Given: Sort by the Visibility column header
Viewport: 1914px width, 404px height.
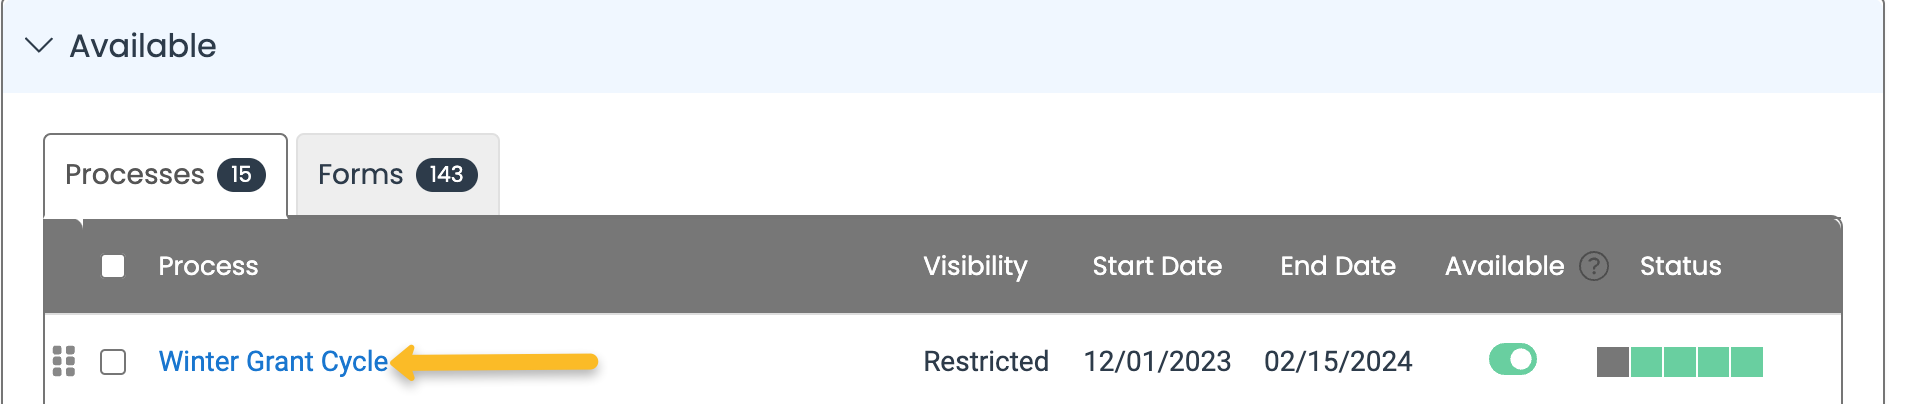Looking at the screenshot, I should point(975,266).
